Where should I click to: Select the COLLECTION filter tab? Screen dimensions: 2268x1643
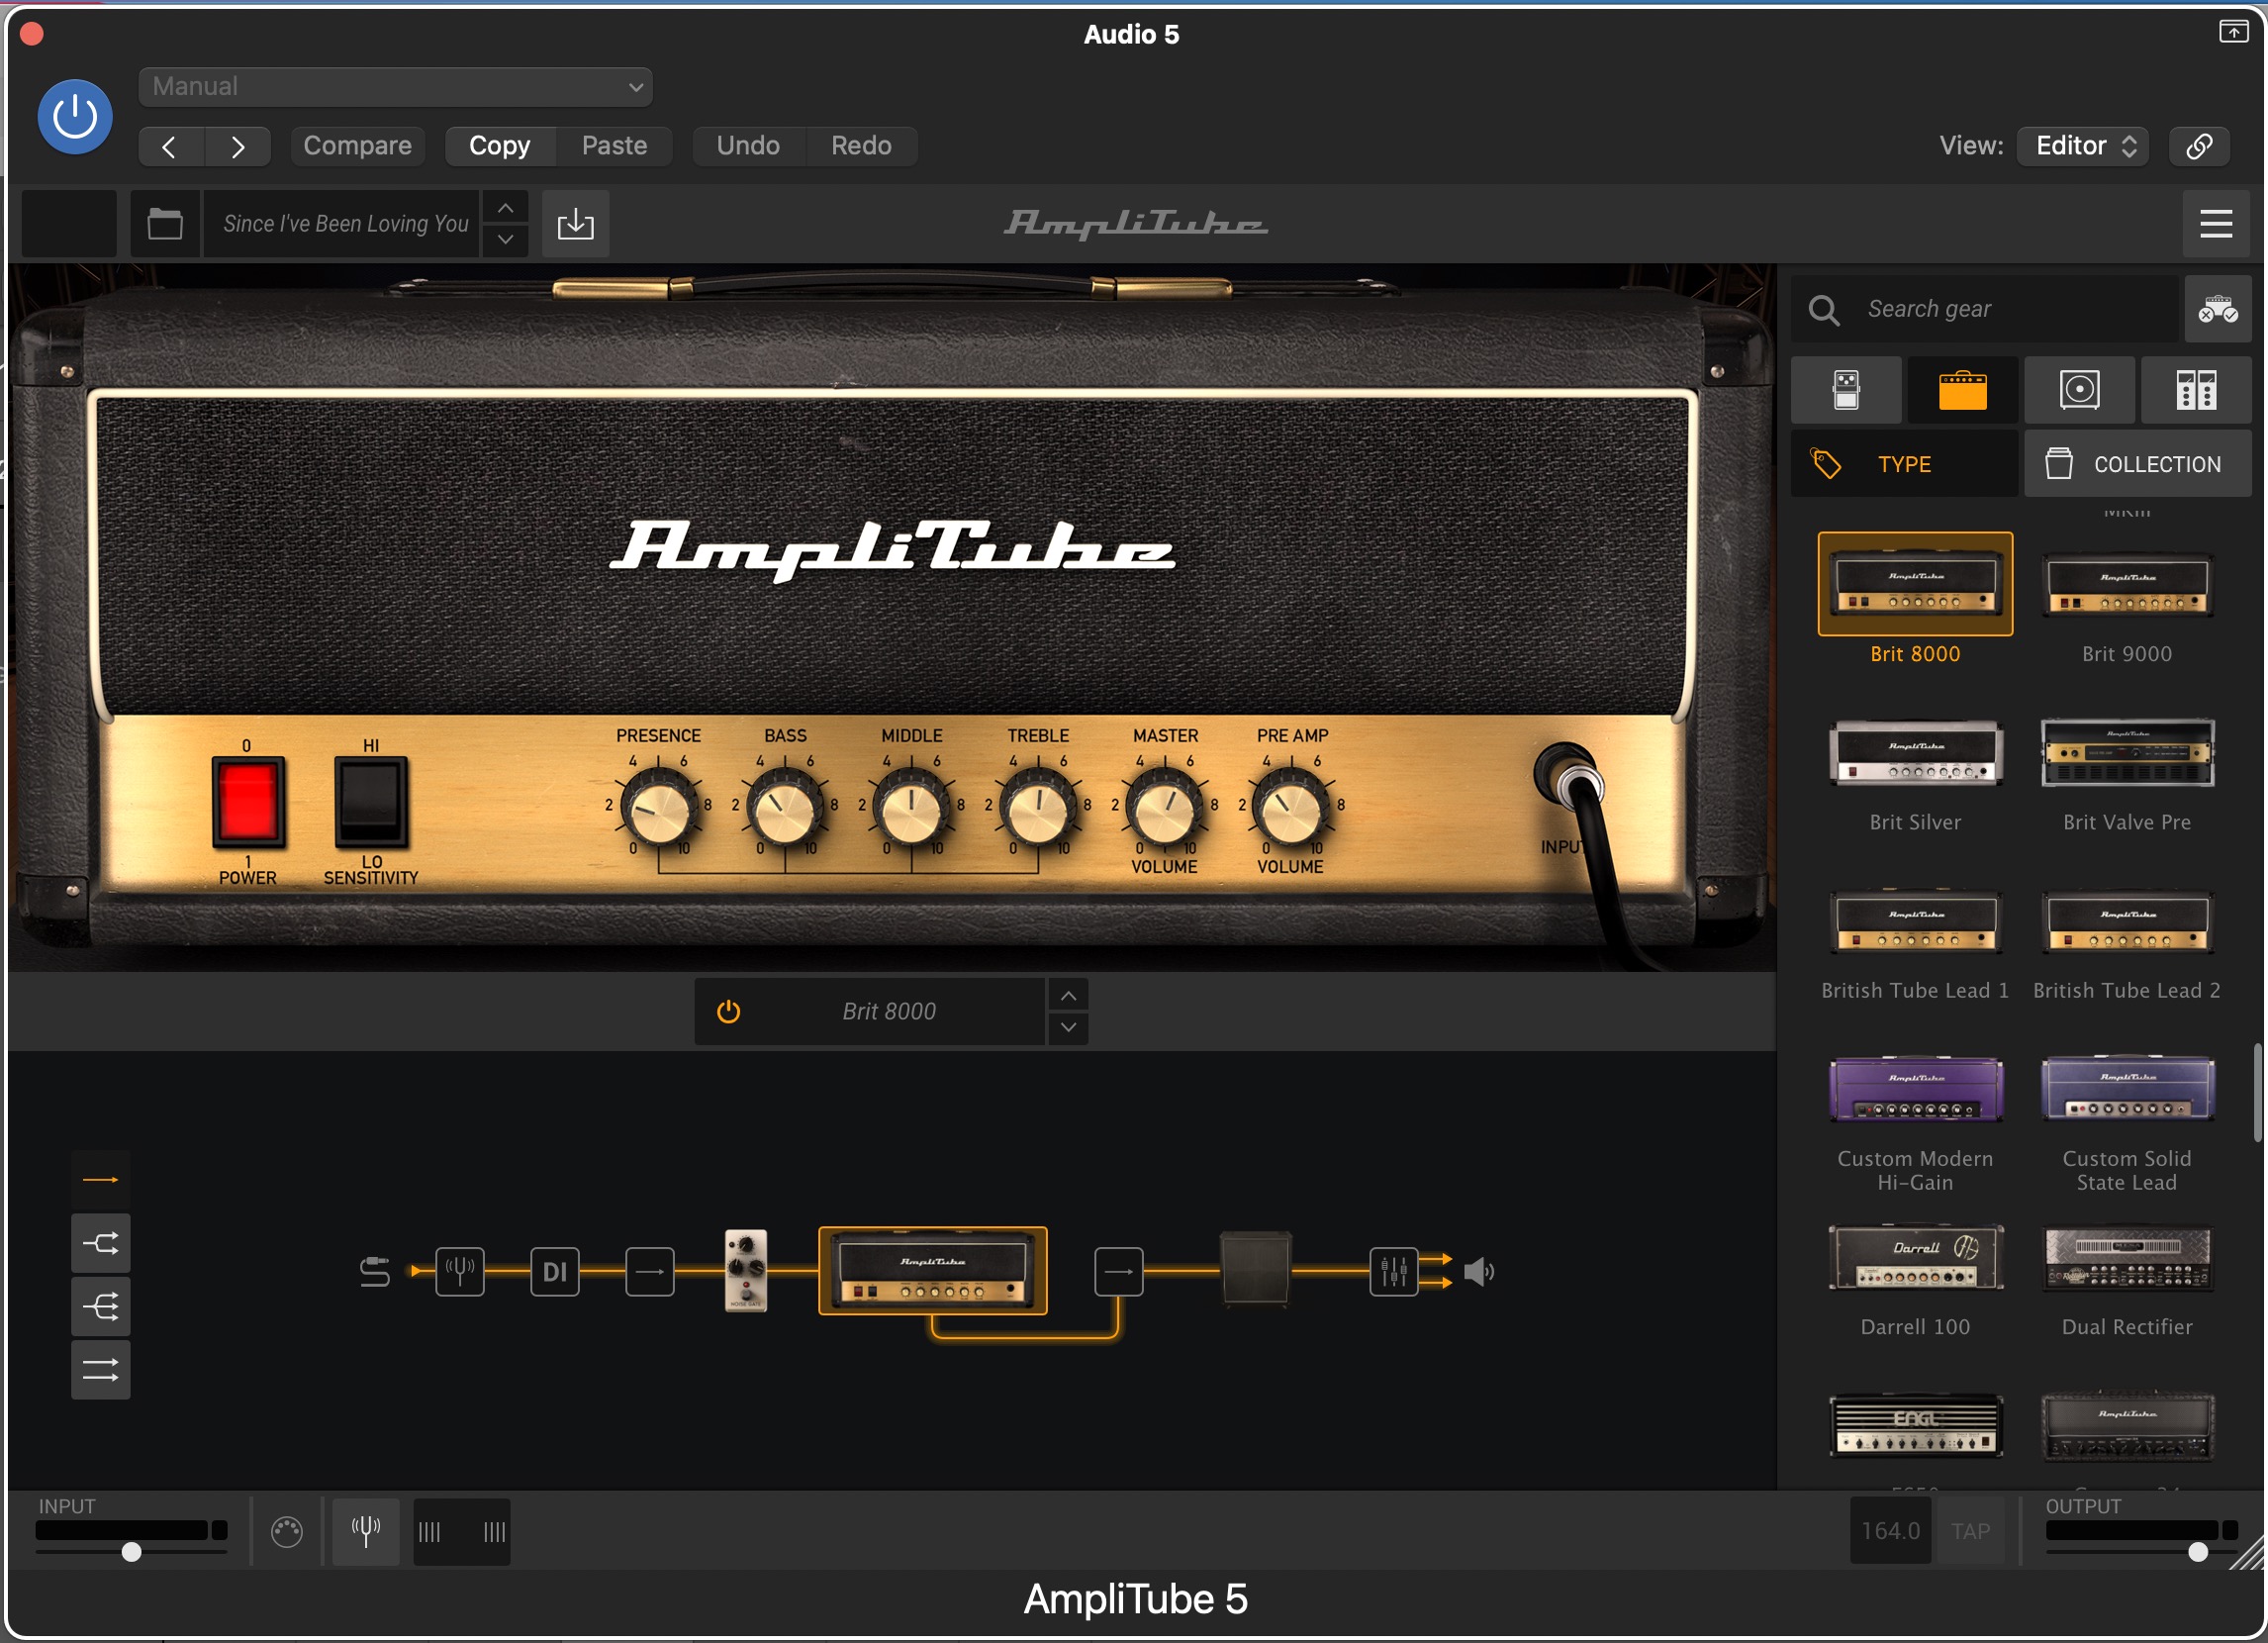pos(2137,464)
